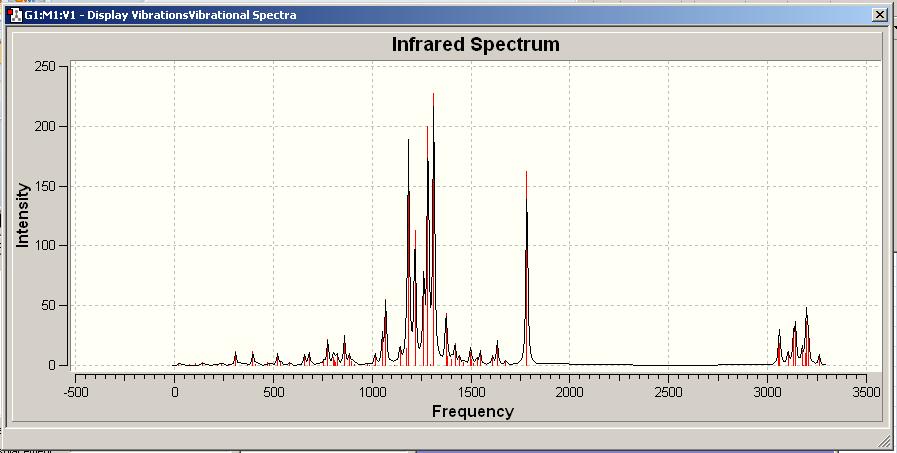Click the Infrared Spectrum plot title
The width and height of the screenshot is (897, 453).
pyautogui.click(x=475, y=44)
